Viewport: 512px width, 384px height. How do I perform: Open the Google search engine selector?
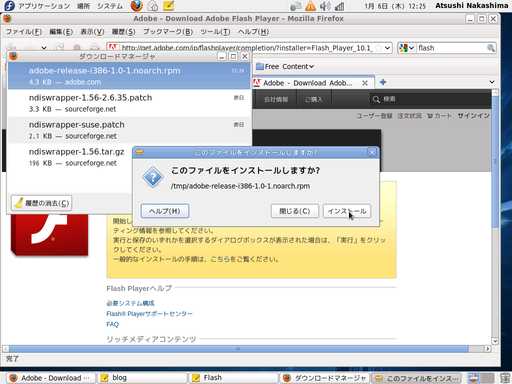tap(406, 48)
